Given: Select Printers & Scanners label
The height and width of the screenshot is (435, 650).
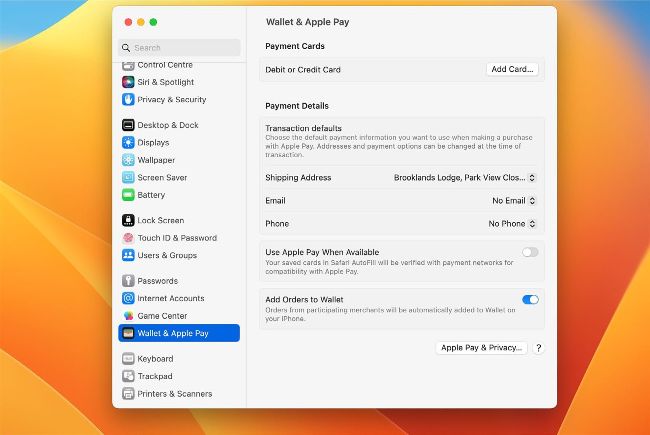Looking at the screenshot, I should coord(175,393).
